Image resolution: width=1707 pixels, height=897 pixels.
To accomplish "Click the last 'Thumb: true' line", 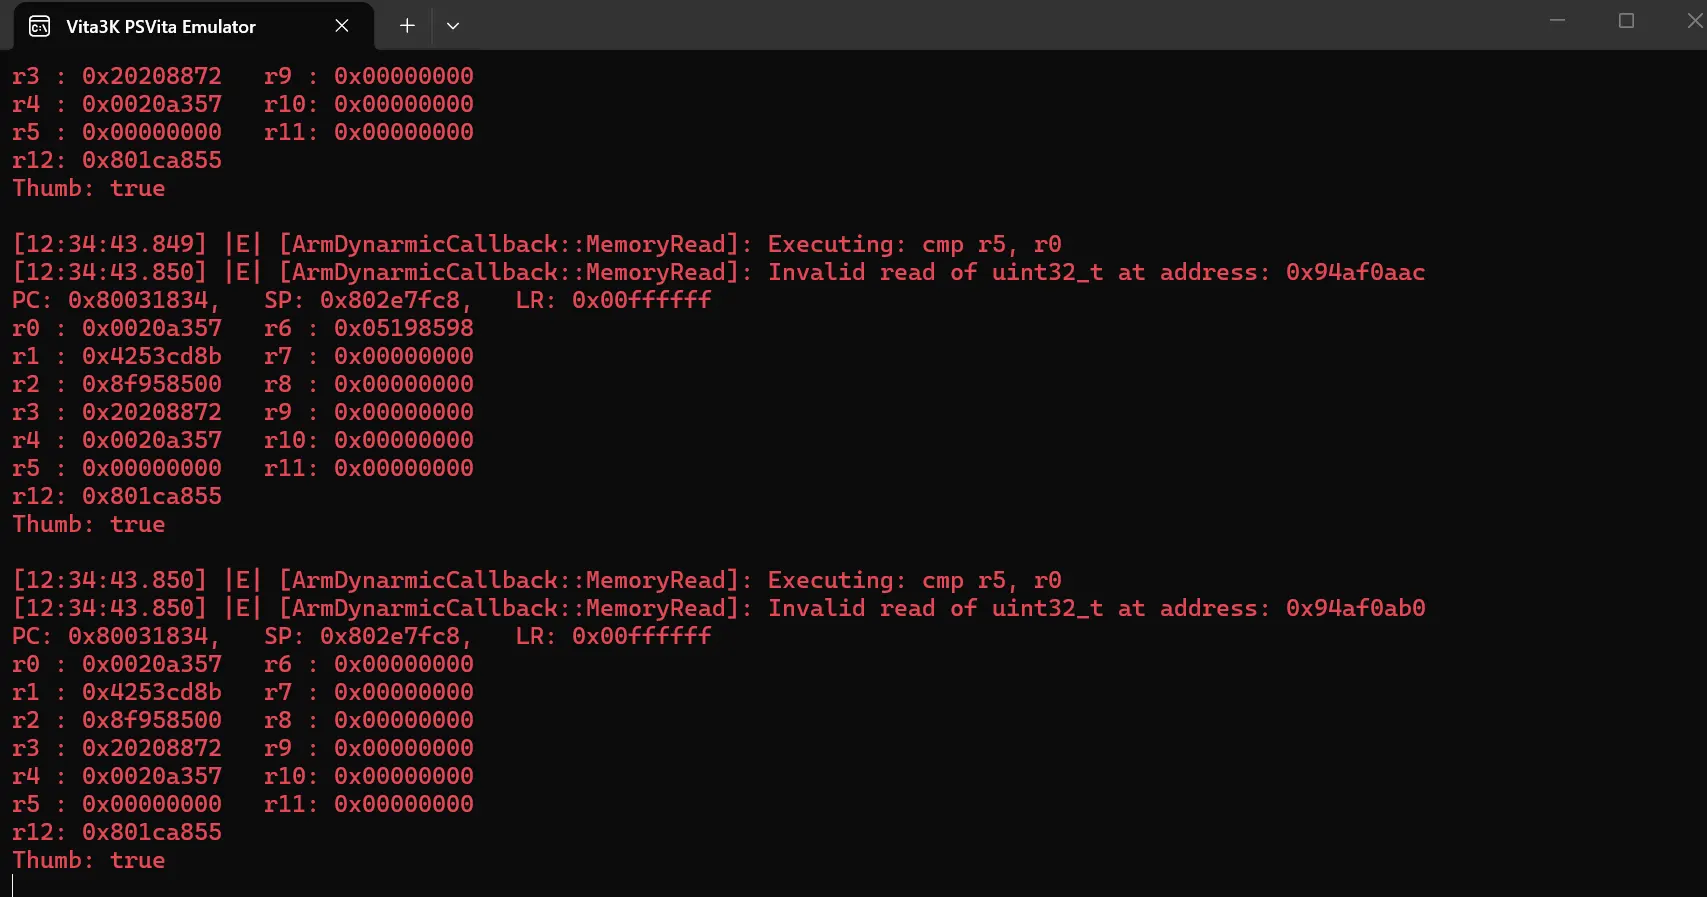I will (89, 860).
